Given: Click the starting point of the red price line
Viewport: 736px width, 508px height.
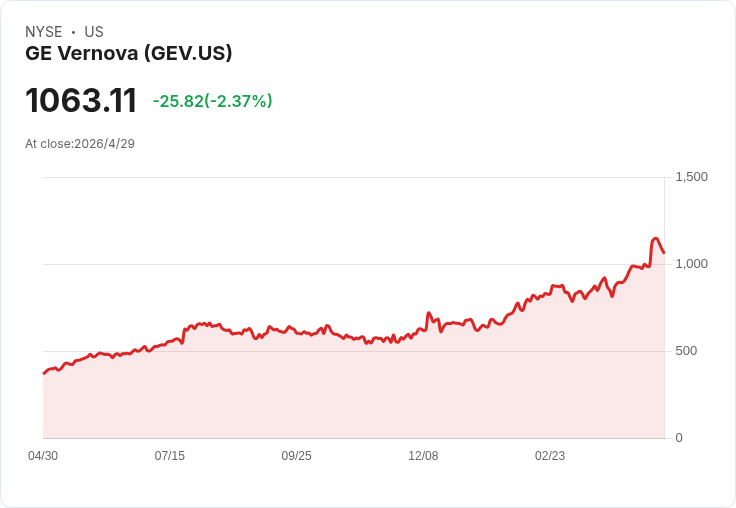Looking at the screenshot, I should pos(44,374).
